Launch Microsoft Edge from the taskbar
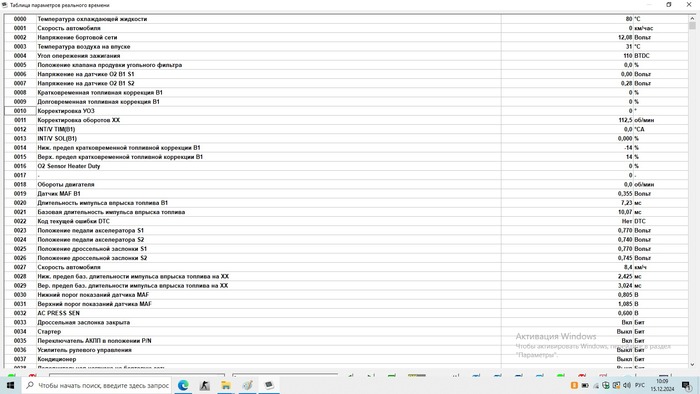The image size is (700, 394). point(183,385)
